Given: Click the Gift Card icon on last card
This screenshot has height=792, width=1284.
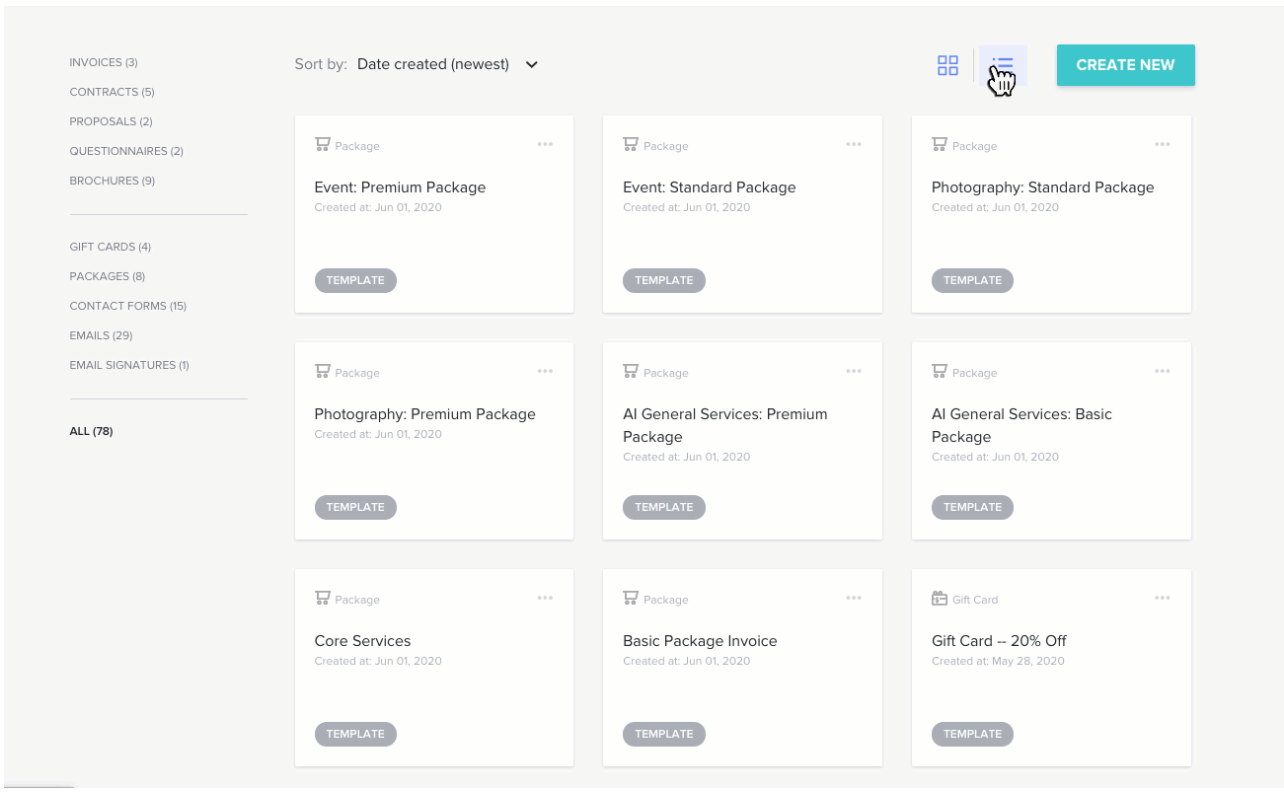Looking at the screenshot, I should [x=939, y=598].
